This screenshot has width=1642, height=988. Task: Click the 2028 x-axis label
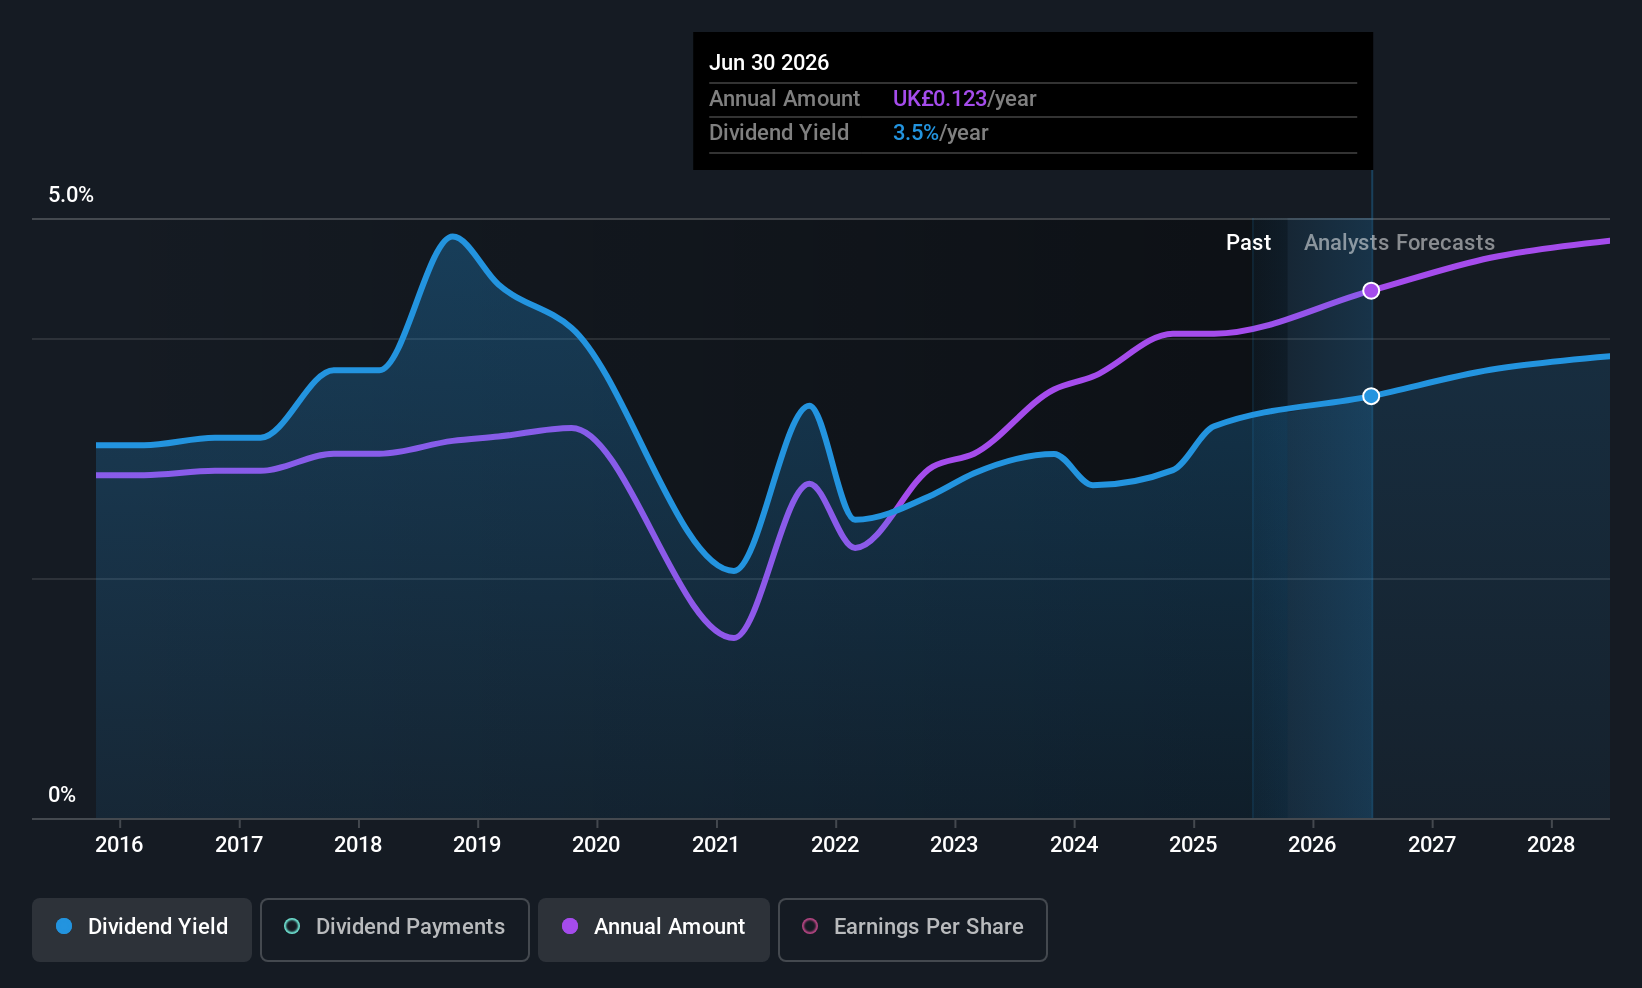[1551, 845]
